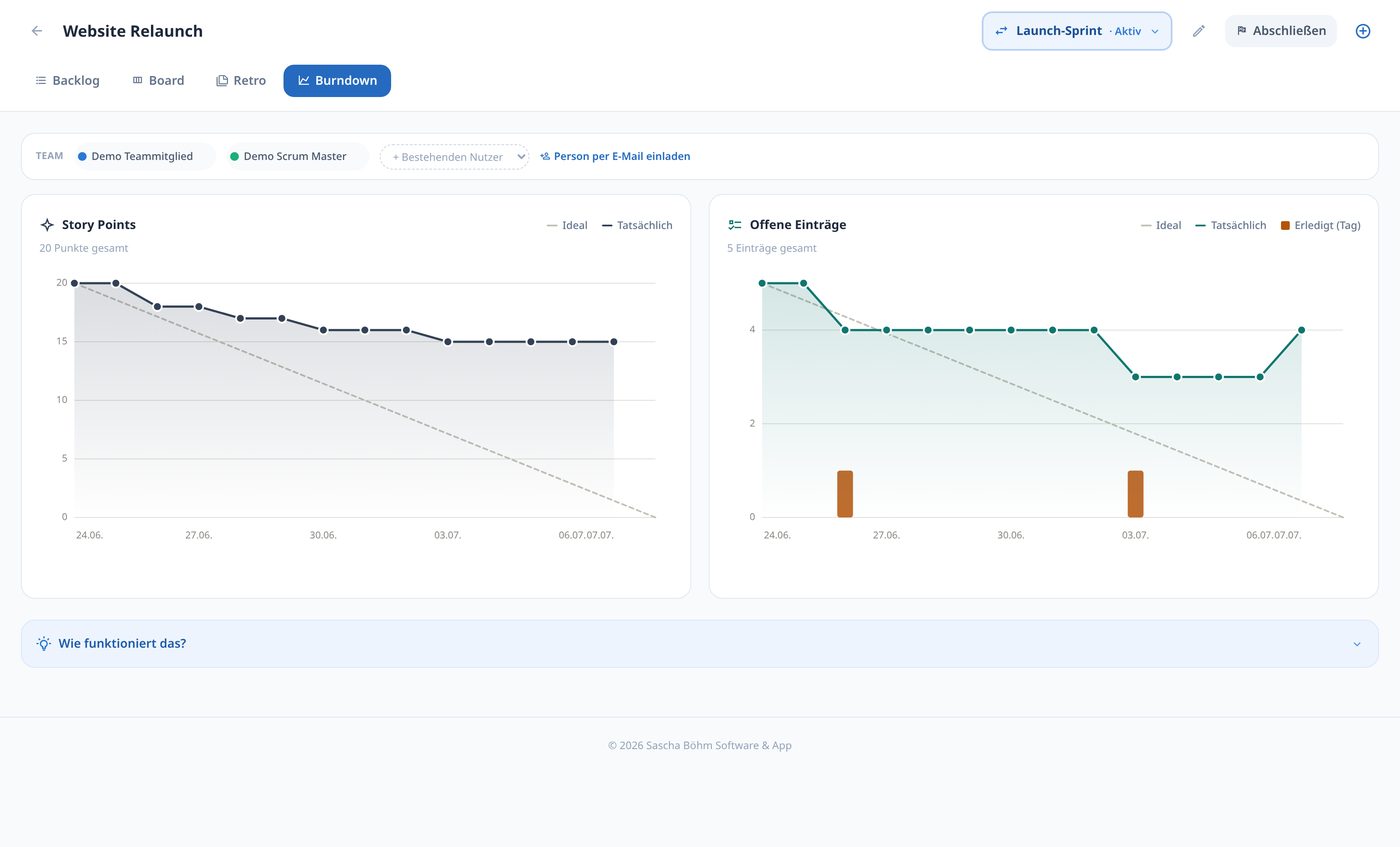Click the Offene Einträge checklist icon
1400x847 pixels.
(735, 225)
